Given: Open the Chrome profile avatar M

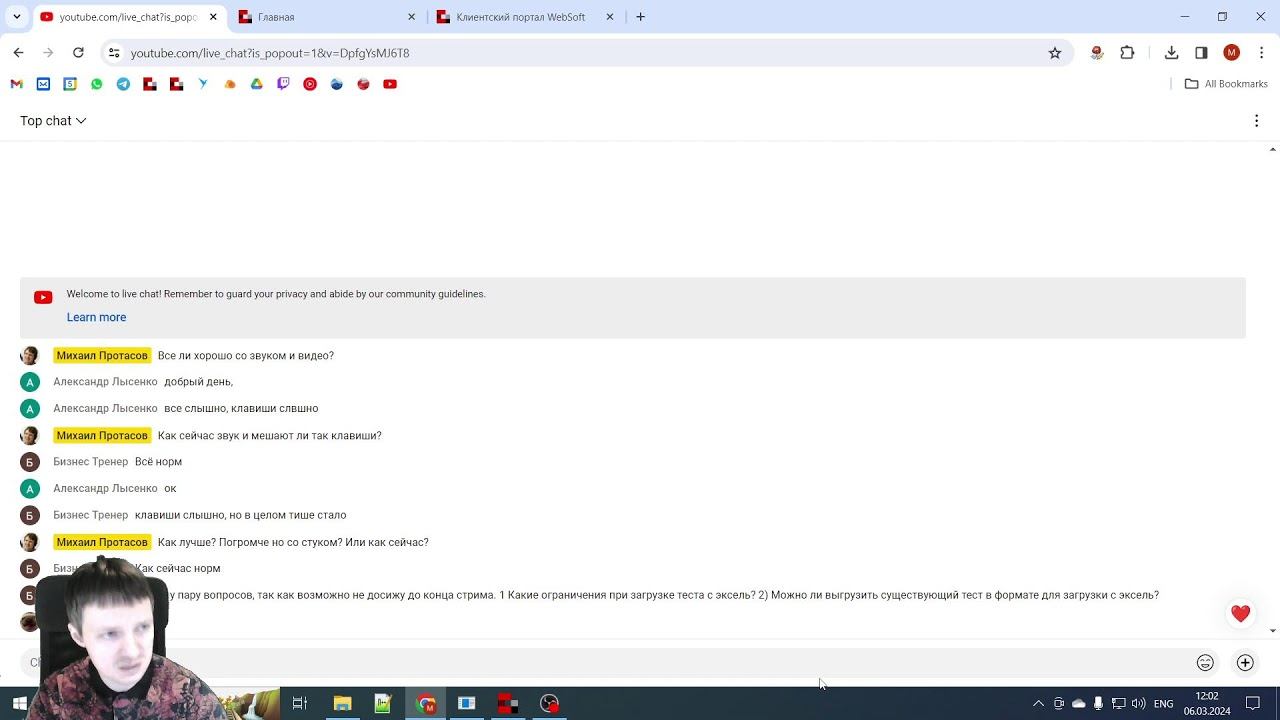Looking at the screenshot, I should (x=1231, y=53).
